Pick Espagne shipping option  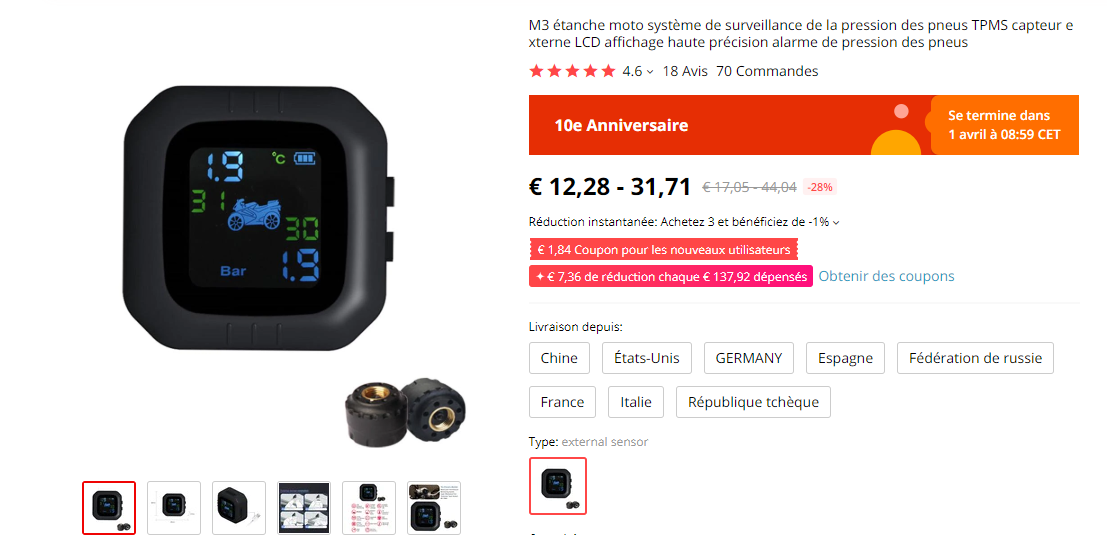(x=845, y=358)
